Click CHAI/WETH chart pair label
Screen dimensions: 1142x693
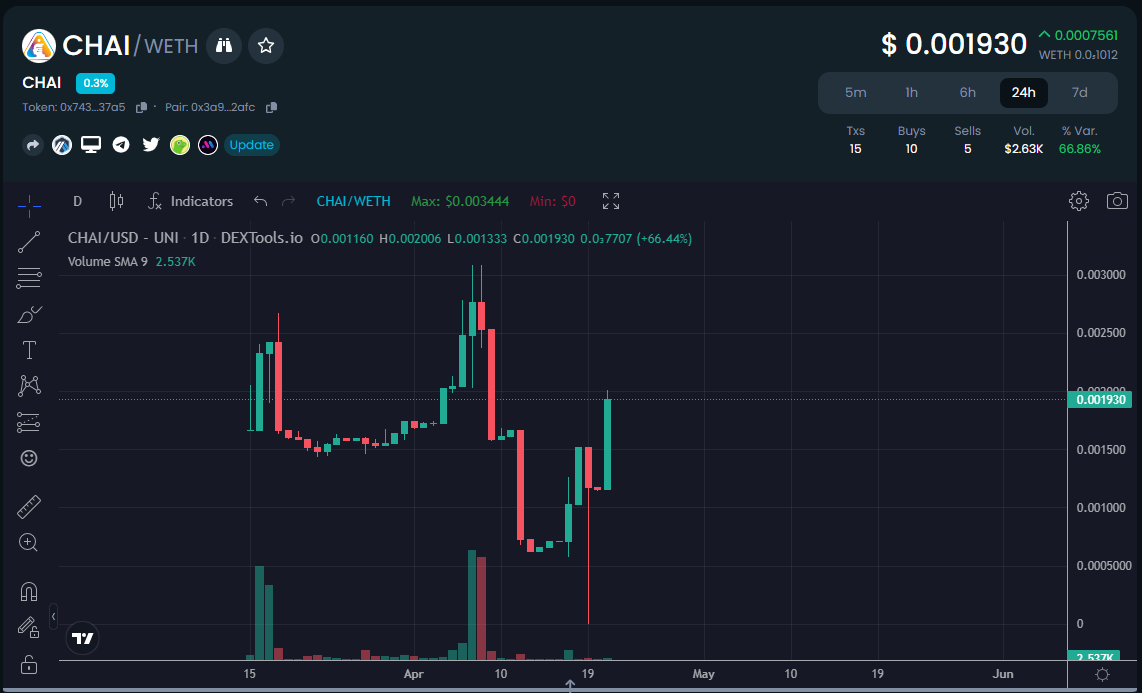[353, 202]
